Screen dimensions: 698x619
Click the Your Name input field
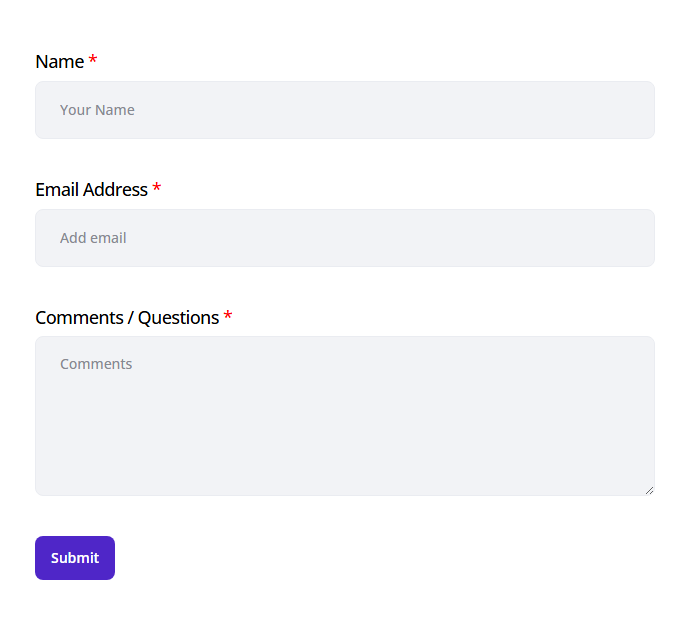pos(344,110)
